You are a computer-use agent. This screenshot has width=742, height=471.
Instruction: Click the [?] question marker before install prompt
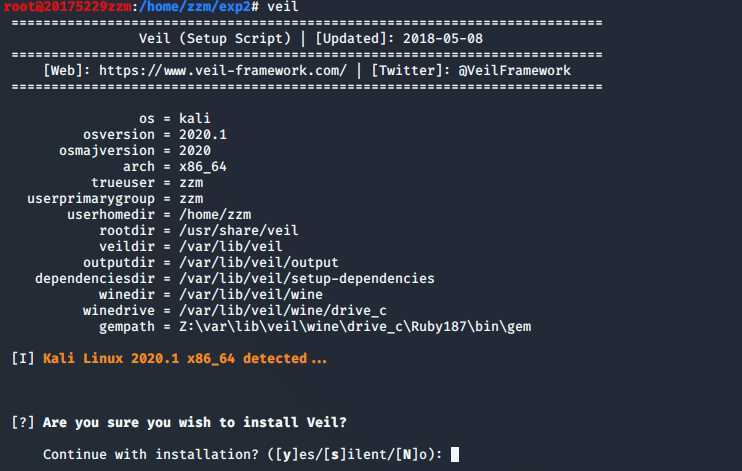23,422
